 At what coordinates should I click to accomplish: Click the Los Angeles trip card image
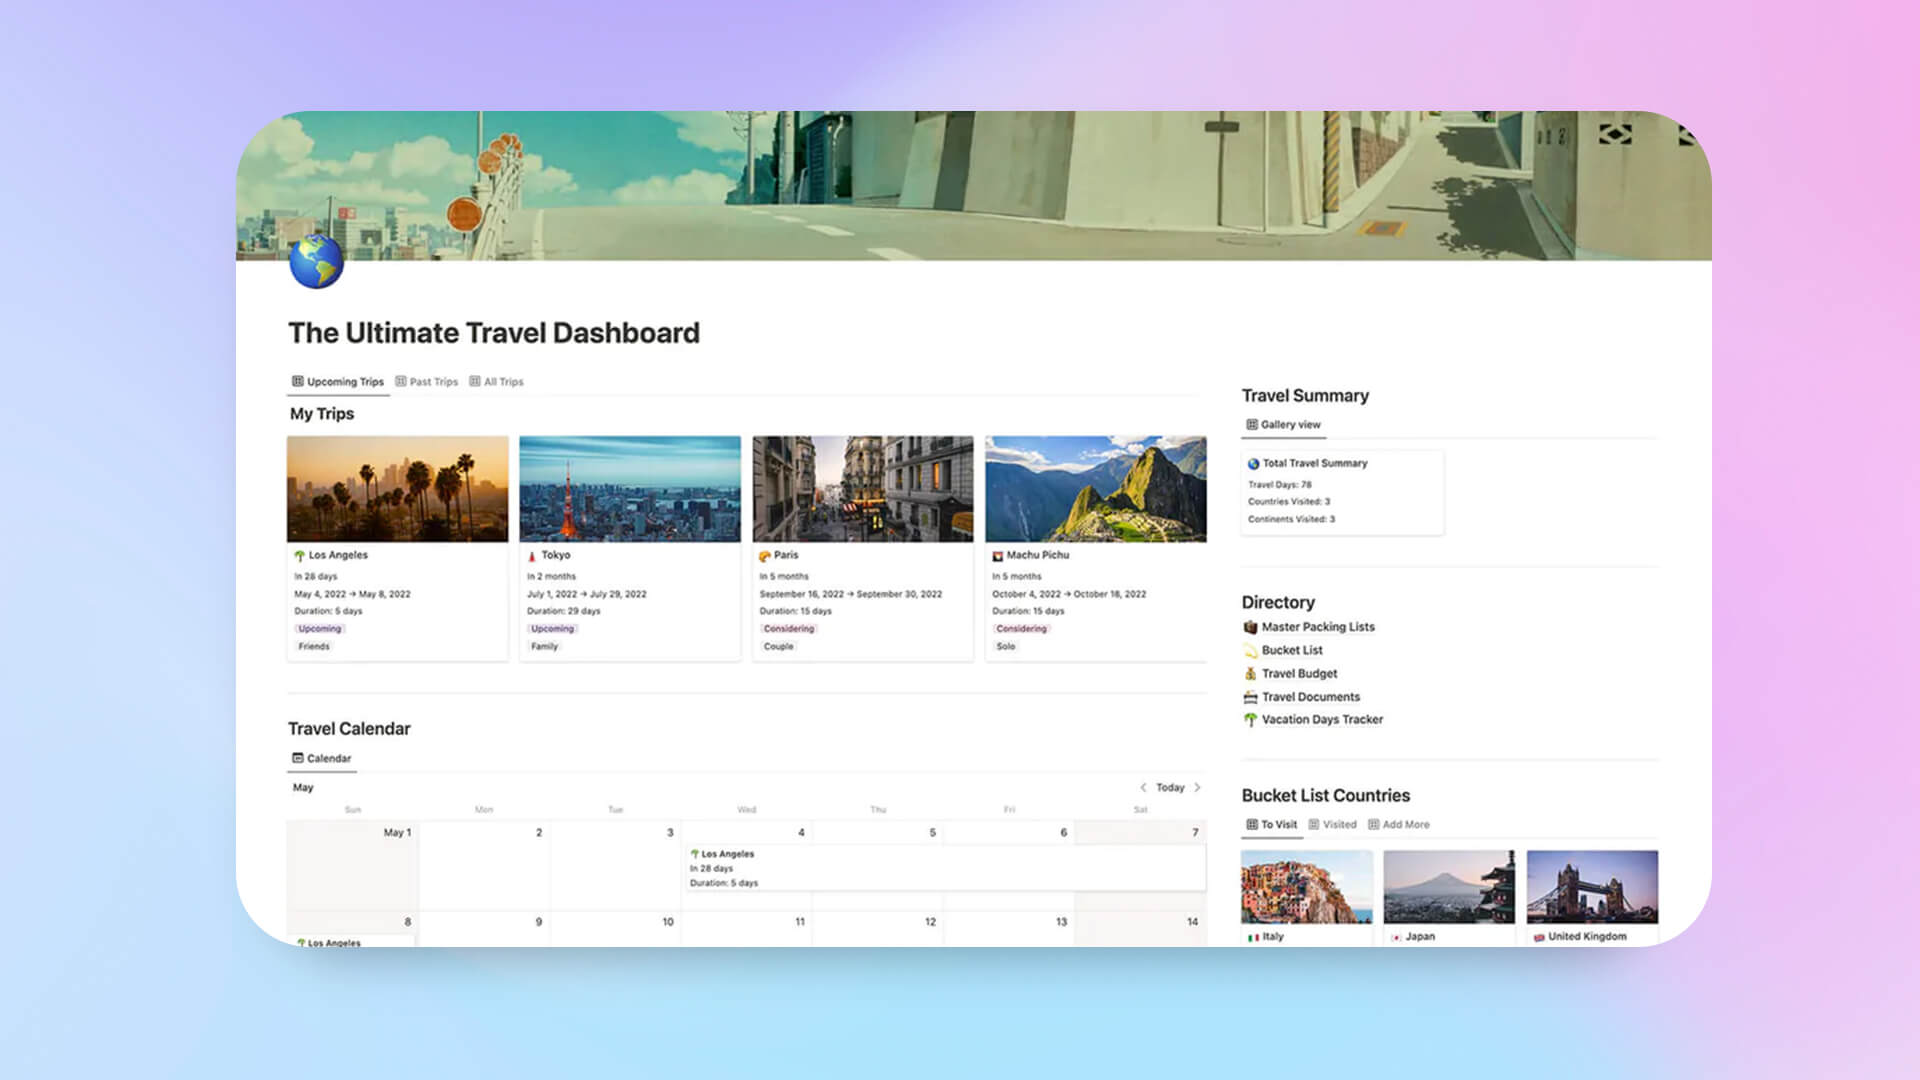(x=397, y=489)
